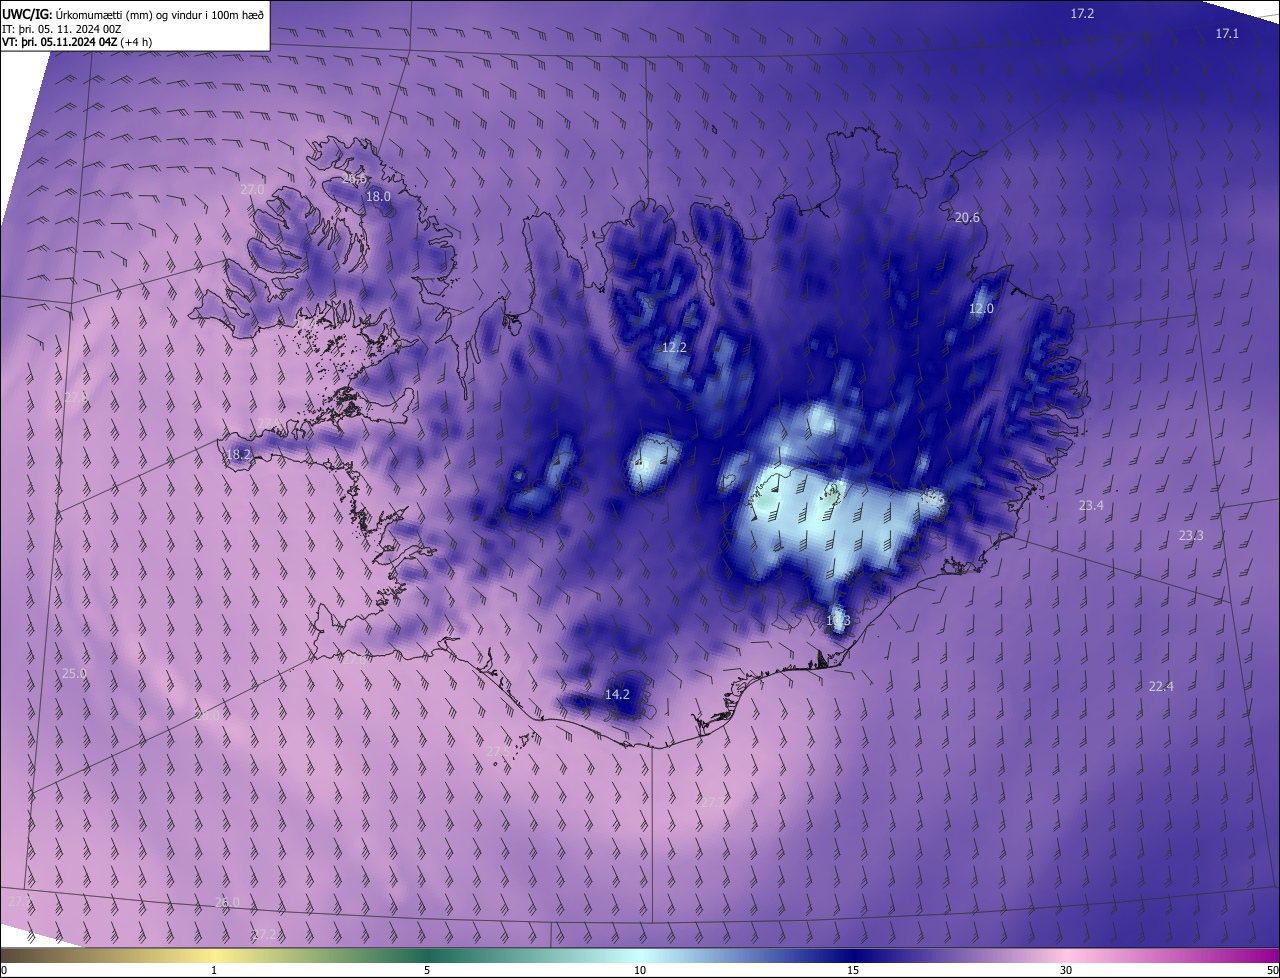Click the 22.4 value label southeast of Iceland

(1161, 686)
